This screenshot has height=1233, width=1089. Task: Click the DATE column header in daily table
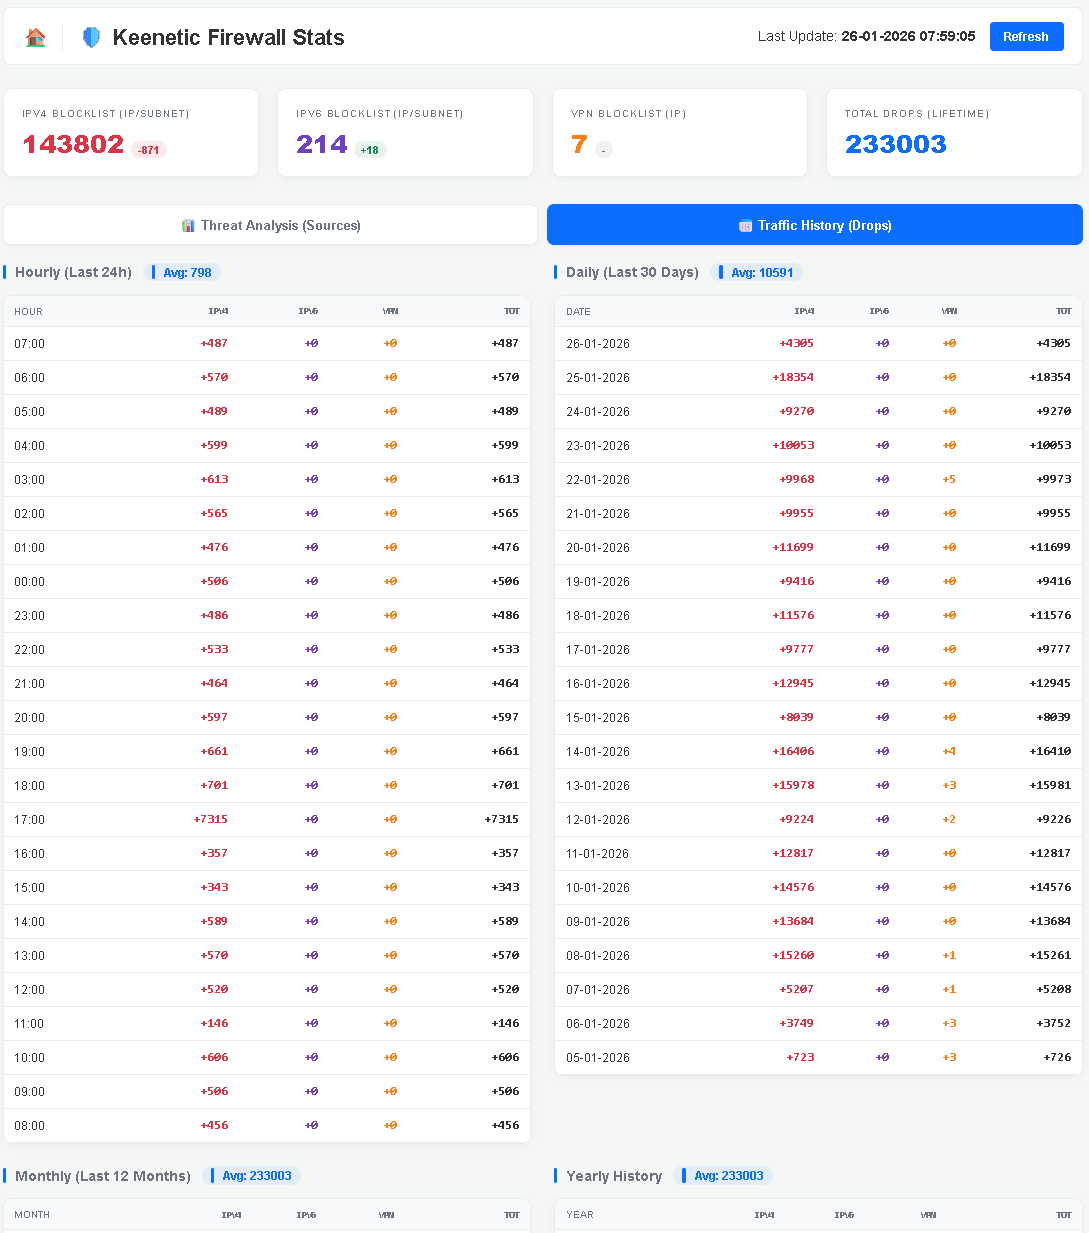point(578,311)
